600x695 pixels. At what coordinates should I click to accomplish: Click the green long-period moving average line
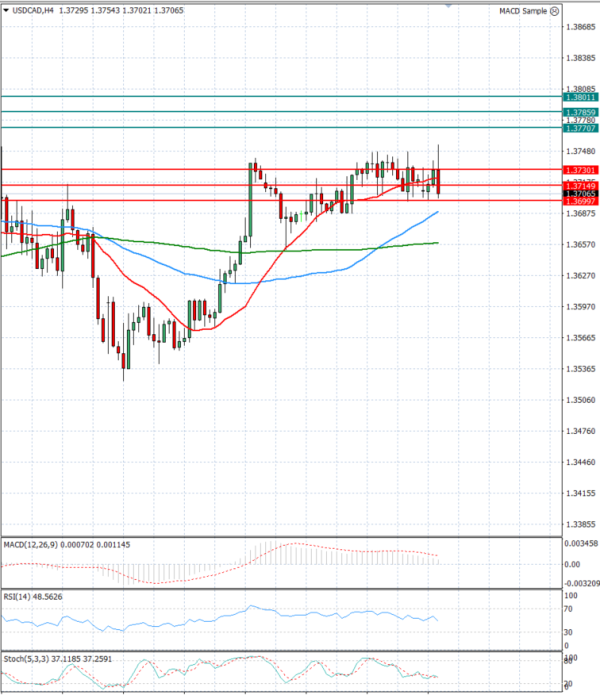300,250
